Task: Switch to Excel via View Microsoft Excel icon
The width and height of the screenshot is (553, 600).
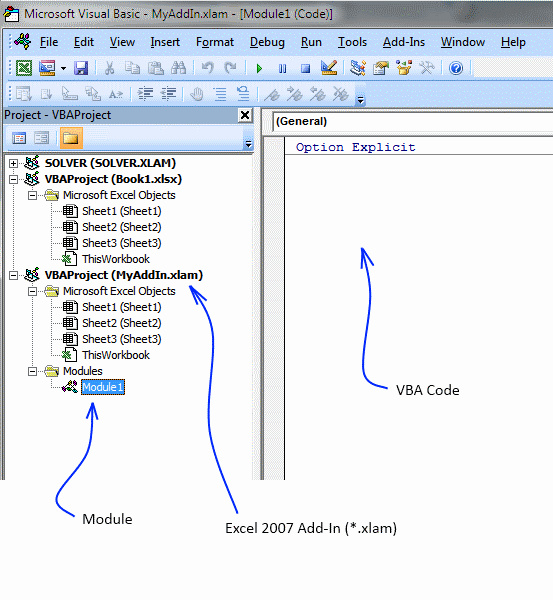Action: pyautogui.click(x=24, y=68)
